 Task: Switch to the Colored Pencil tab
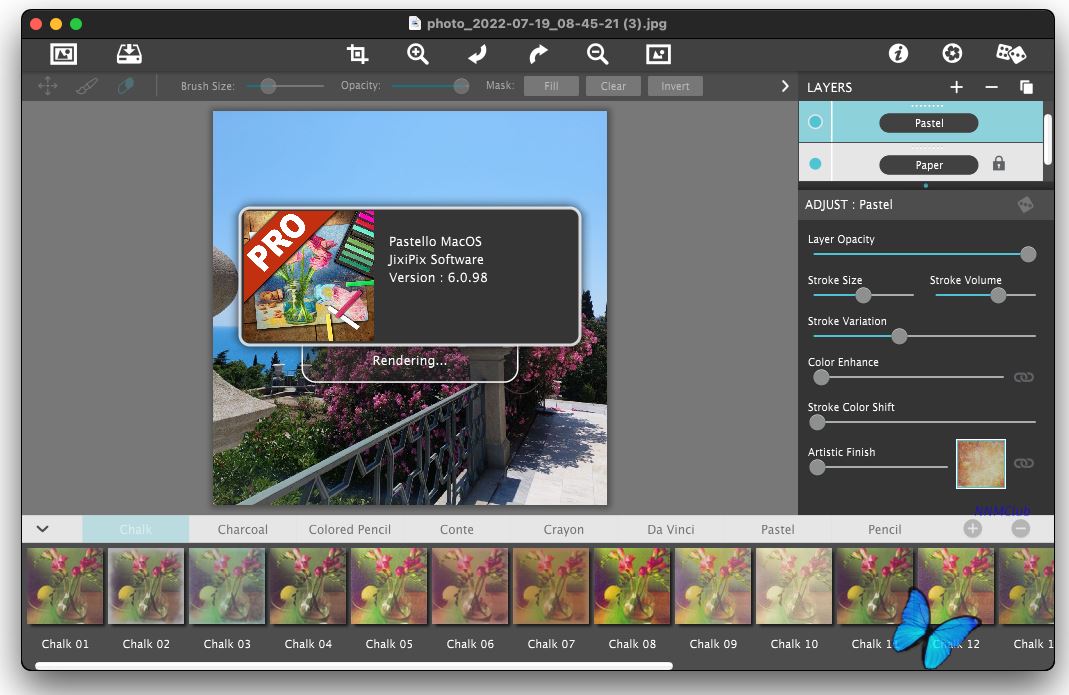[350, 529]
